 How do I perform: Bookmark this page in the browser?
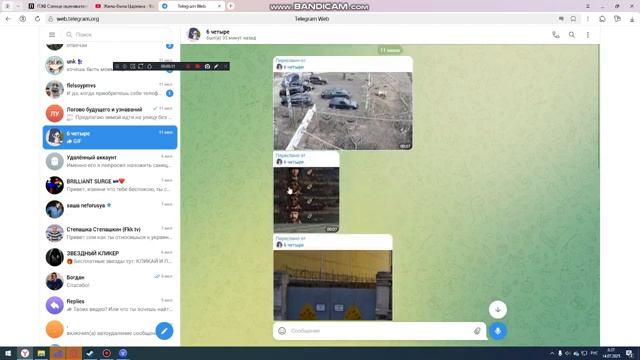pyautogui.click(x=573, y=19)
